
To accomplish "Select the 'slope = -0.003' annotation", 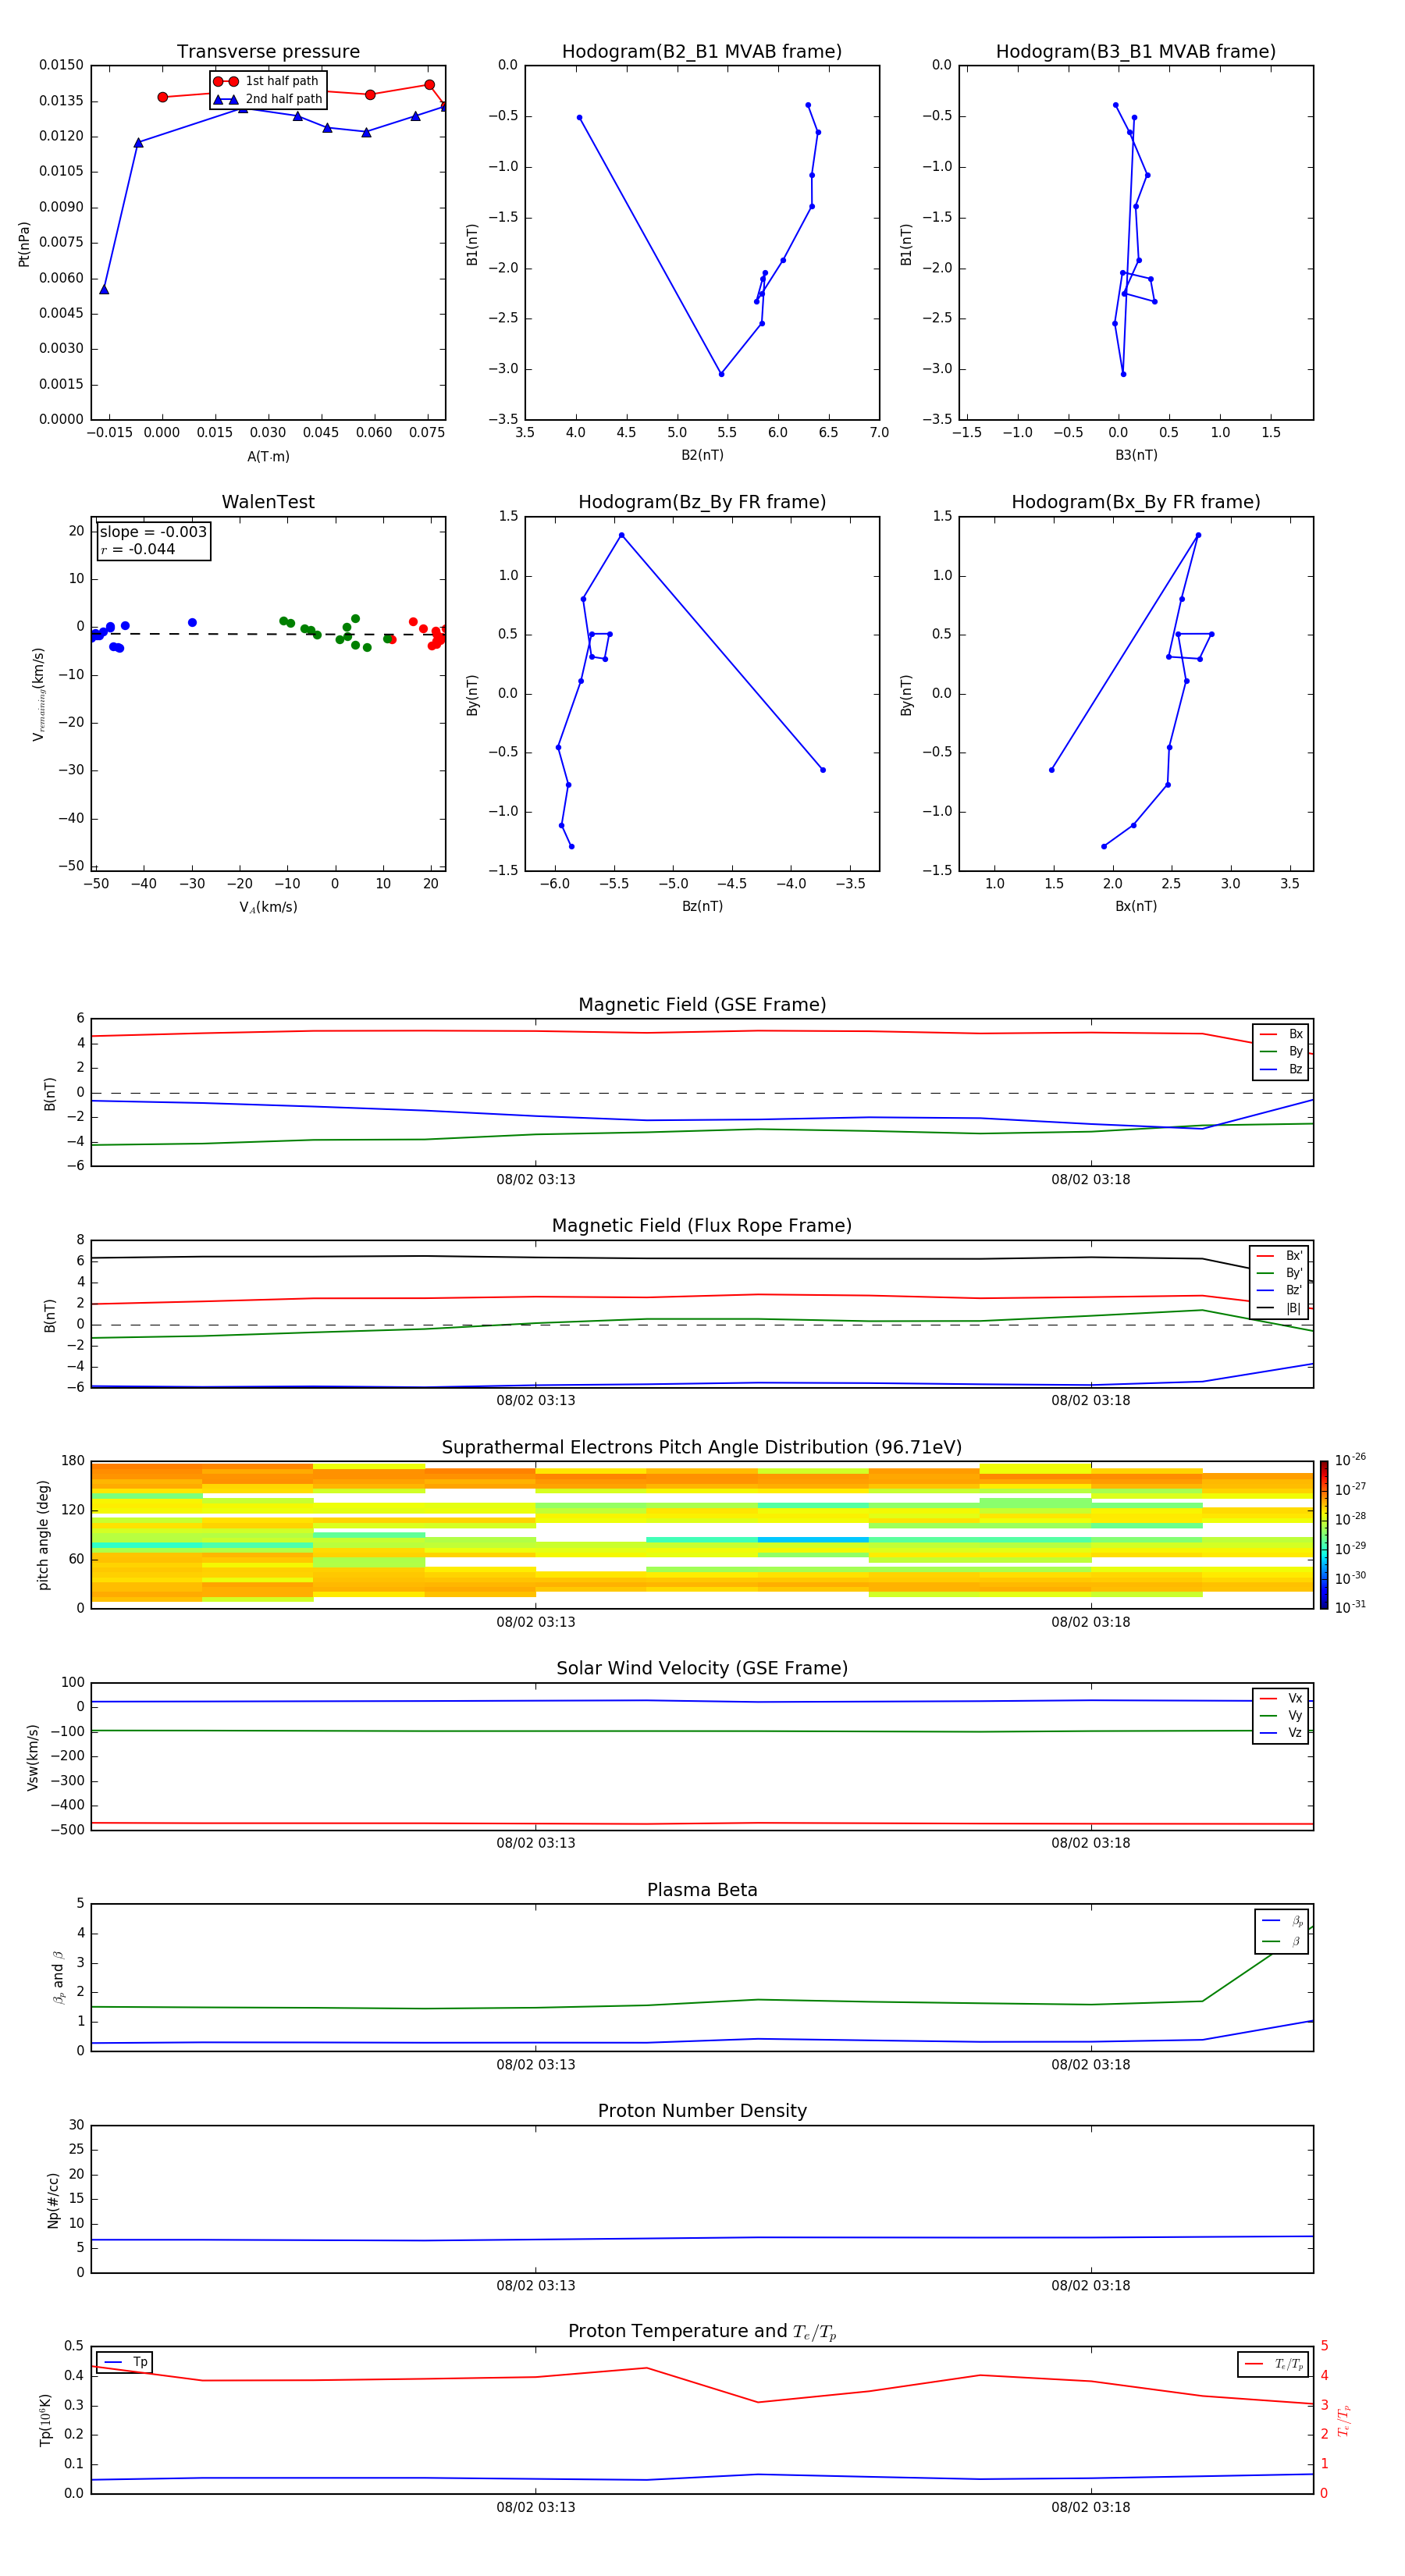I will click(x=153, y=532).
